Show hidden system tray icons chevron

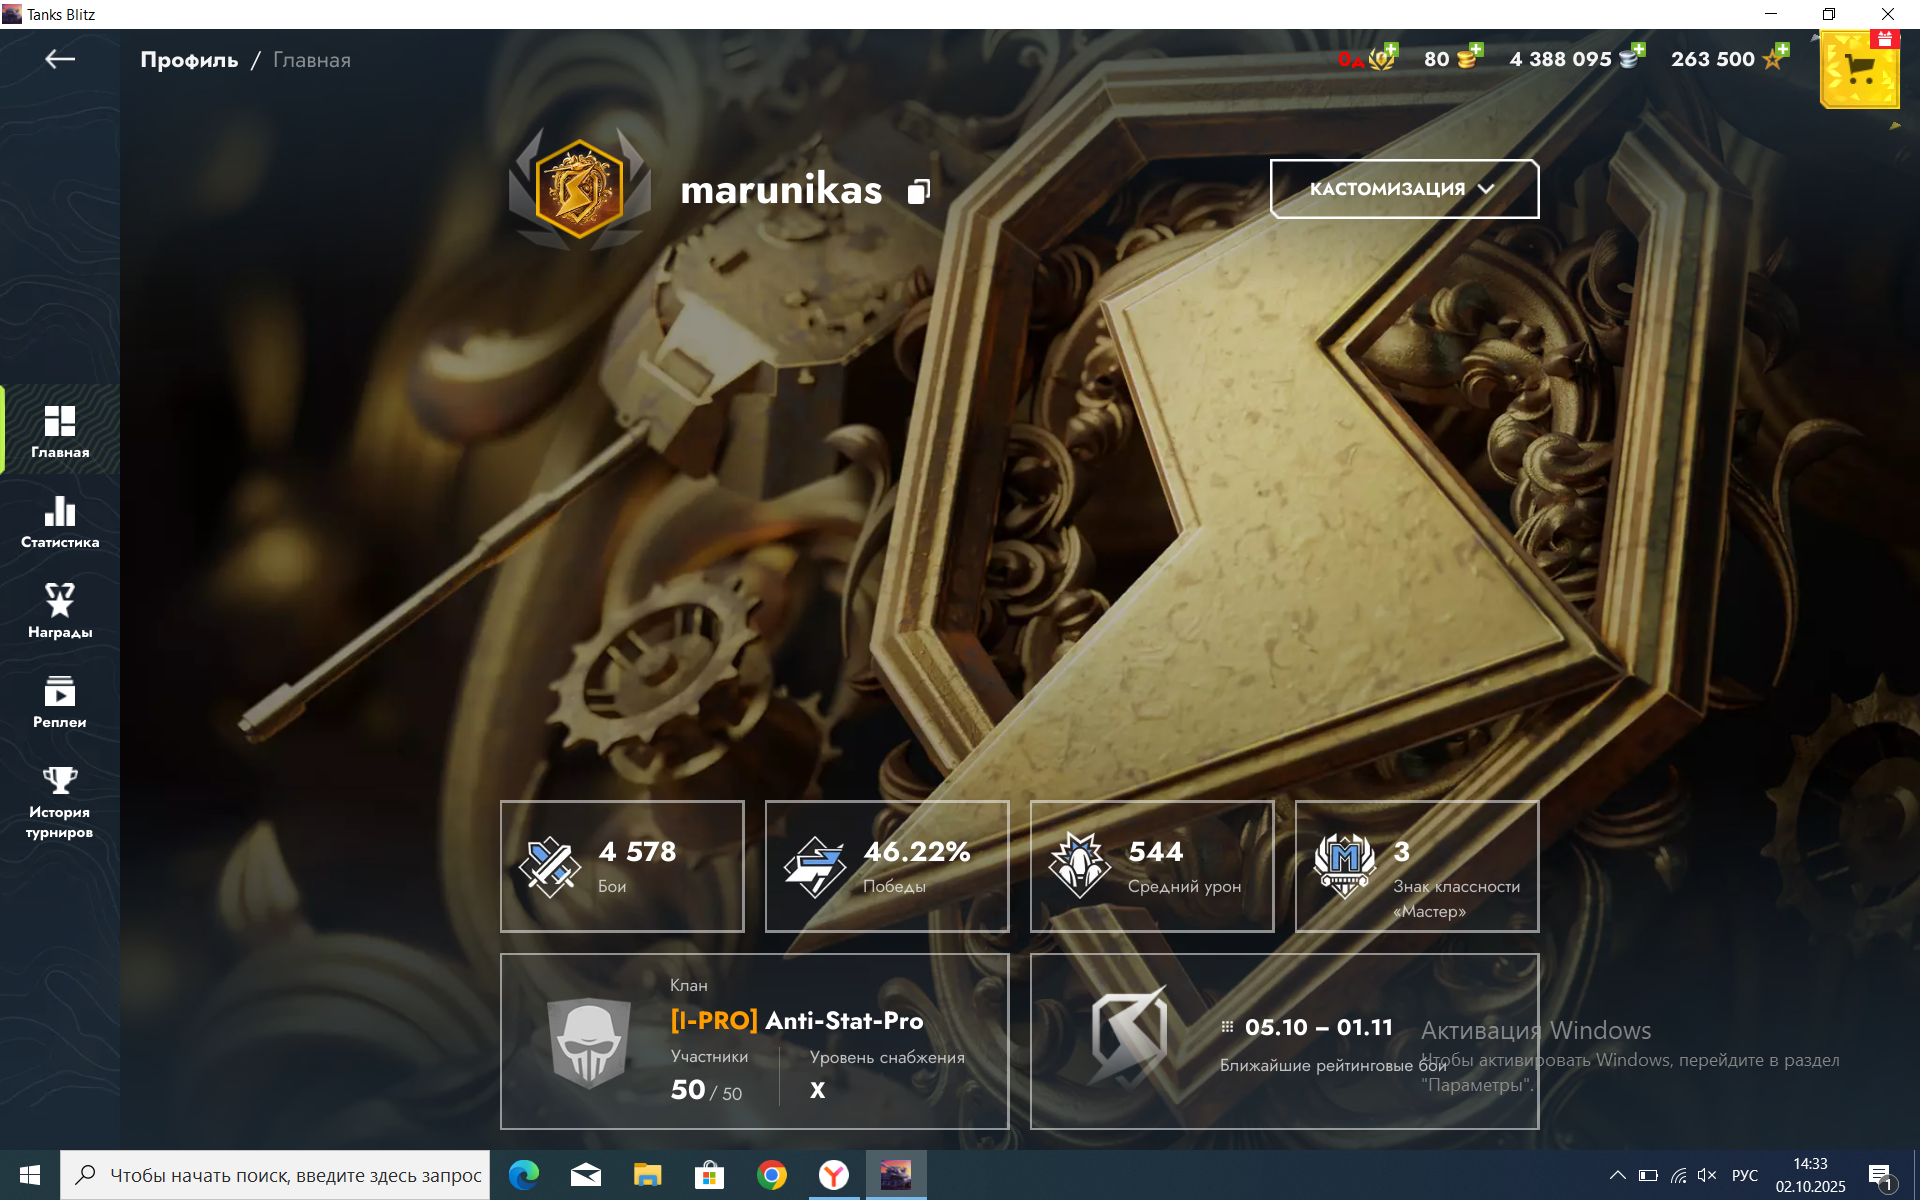click(x=1617, y=1175)
